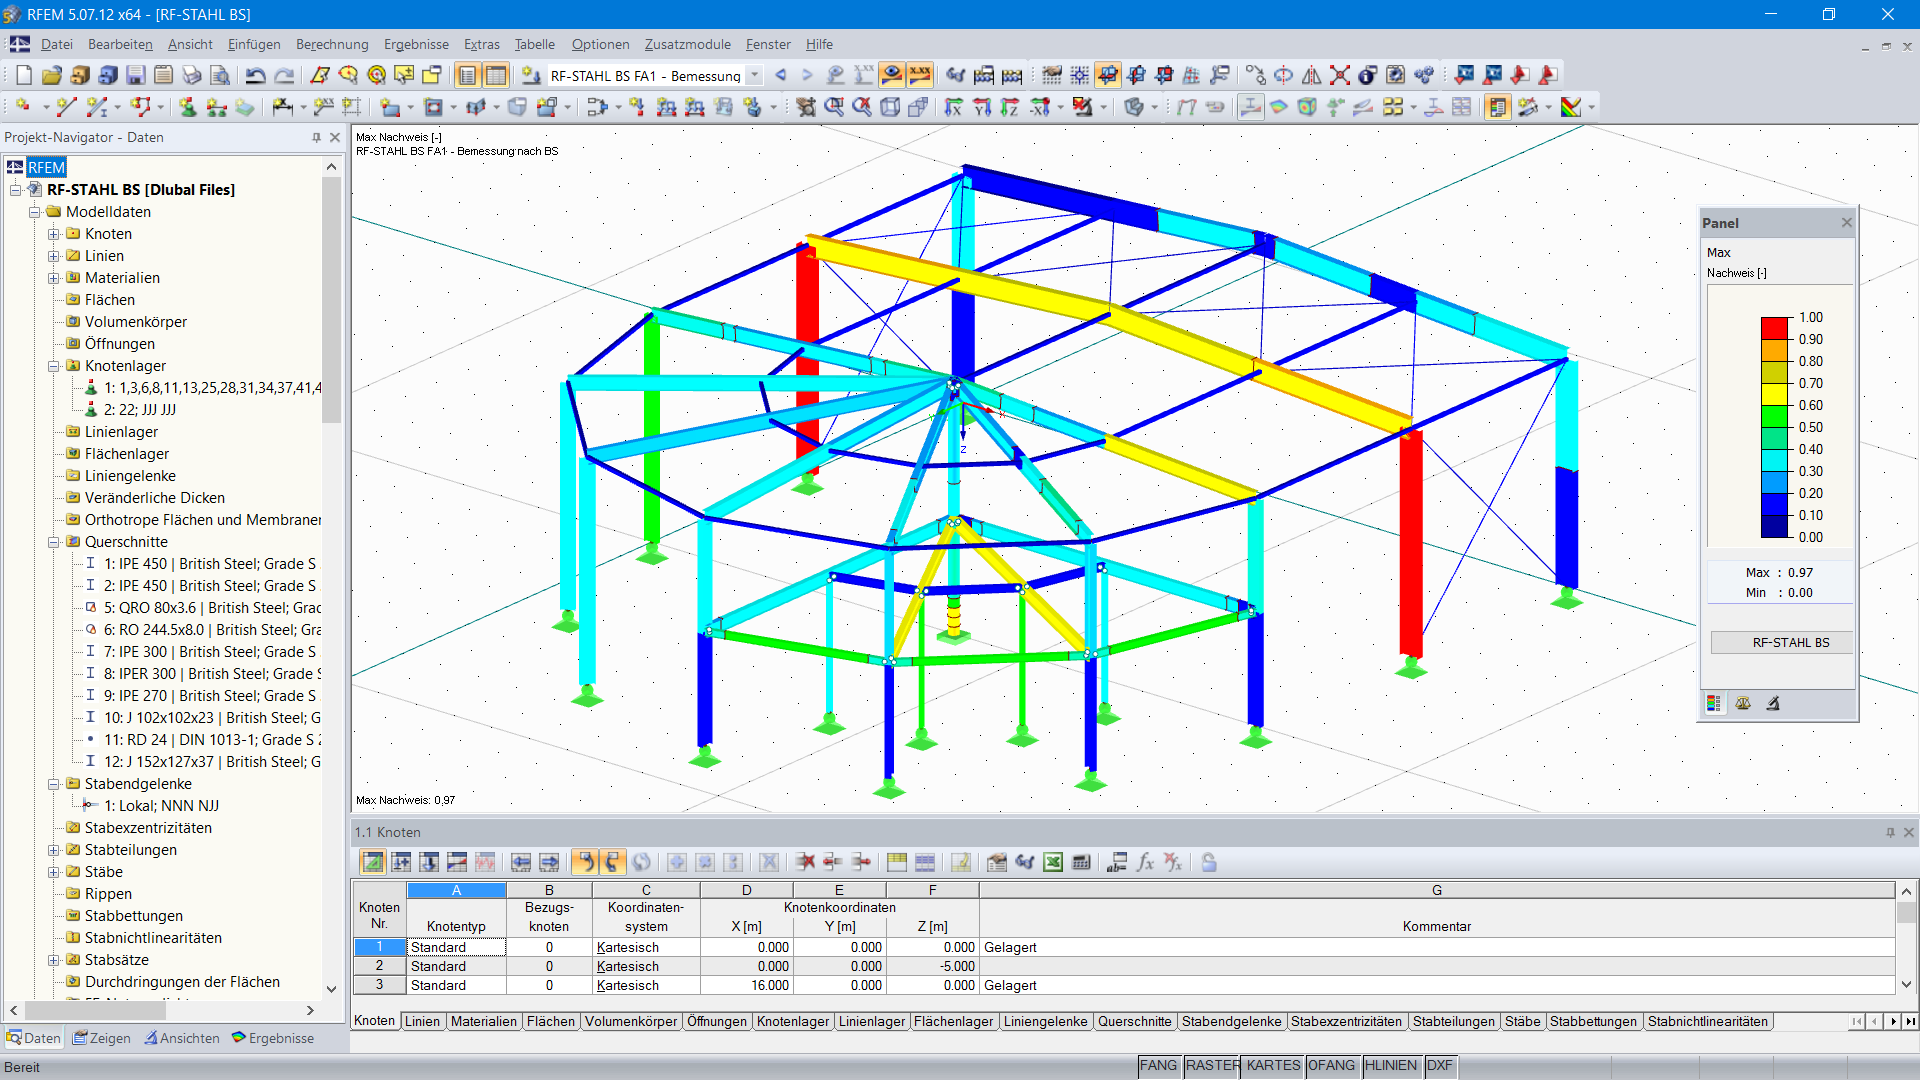
Task: Click the mirror tool icon
Action: point(1312,75)
